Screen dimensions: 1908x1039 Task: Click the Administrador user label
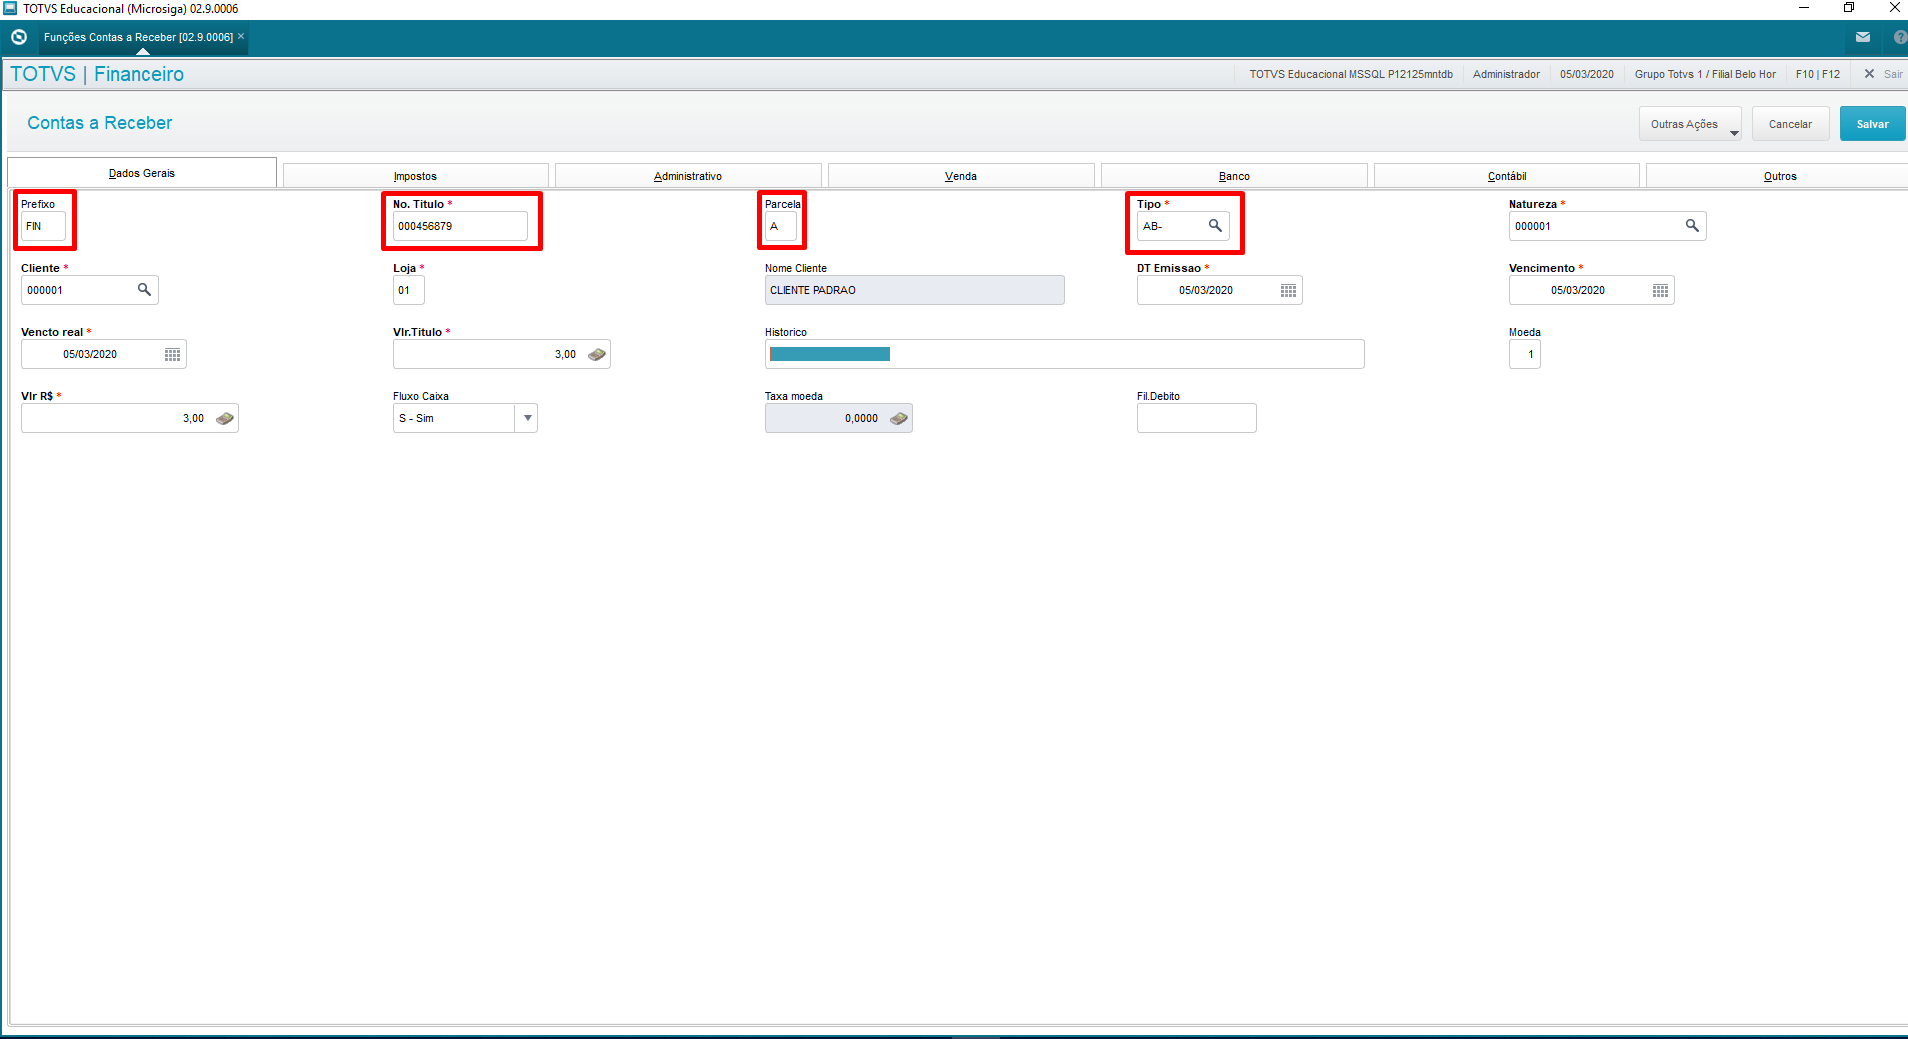tap(1506, 74)
